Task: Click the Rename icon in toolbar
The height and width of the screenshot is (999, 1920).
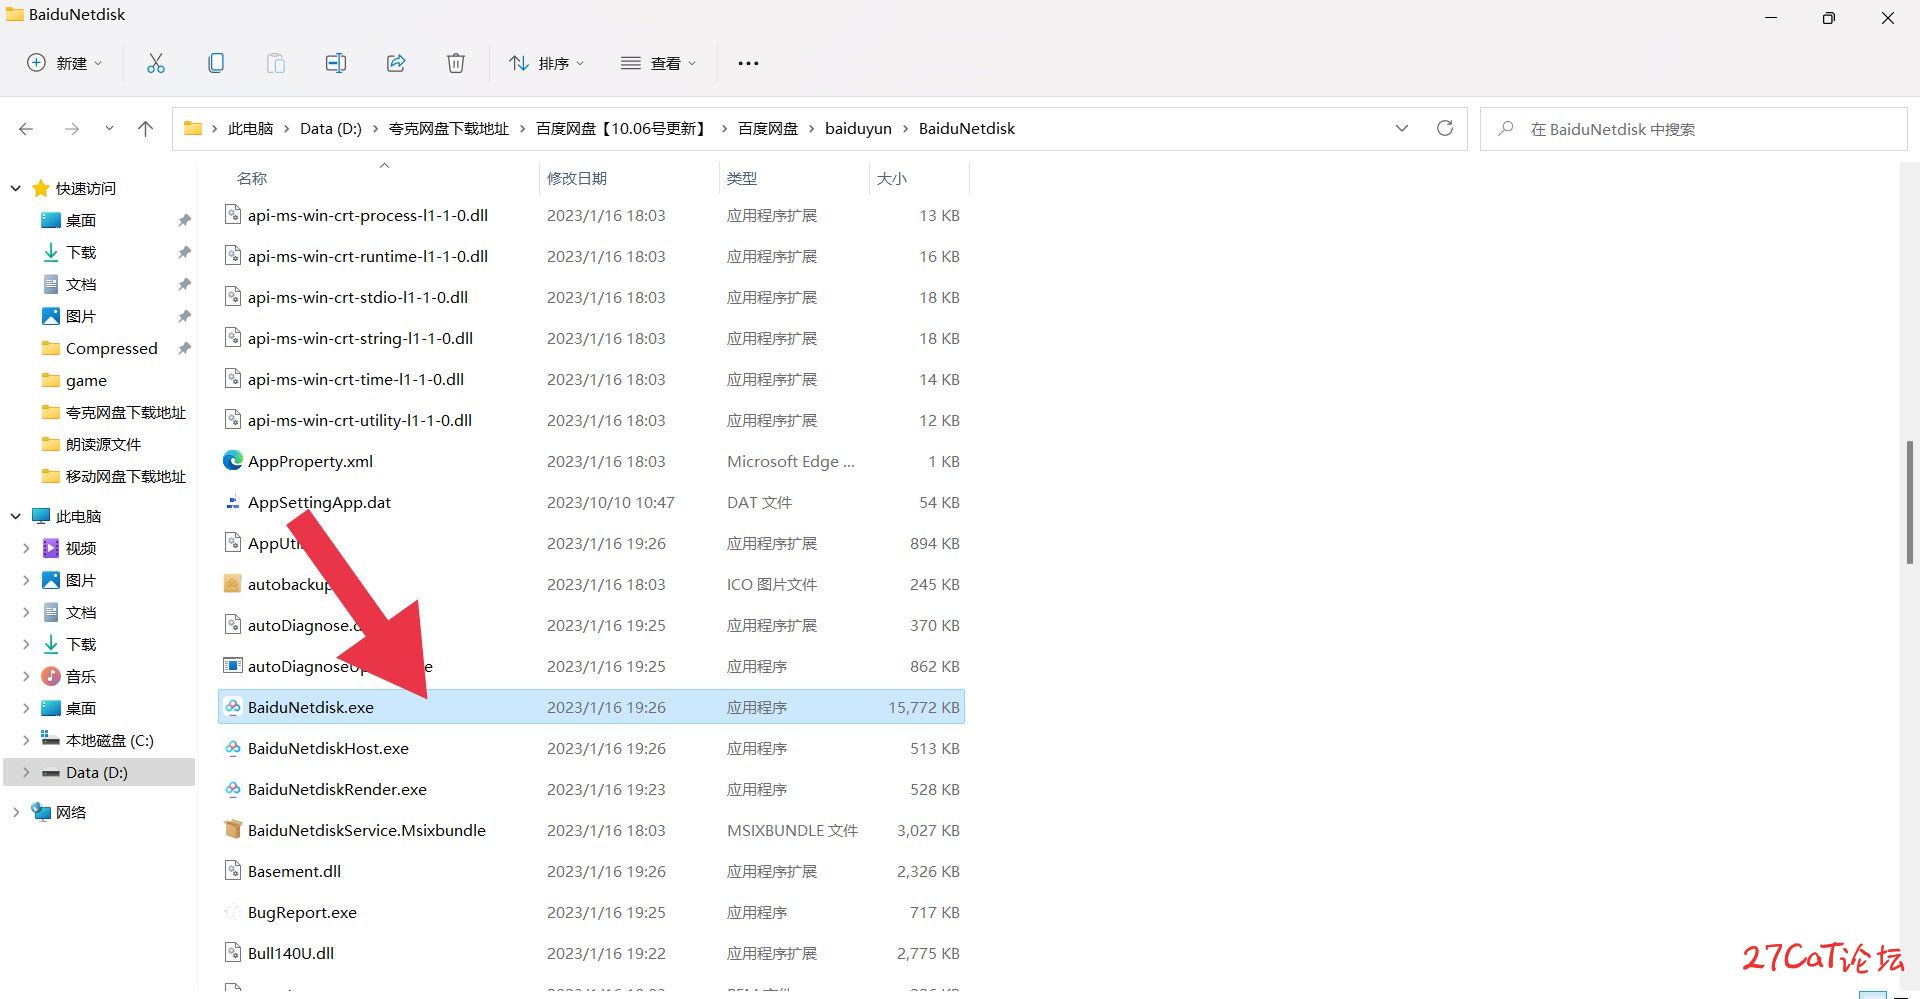Action: (336, 63)
